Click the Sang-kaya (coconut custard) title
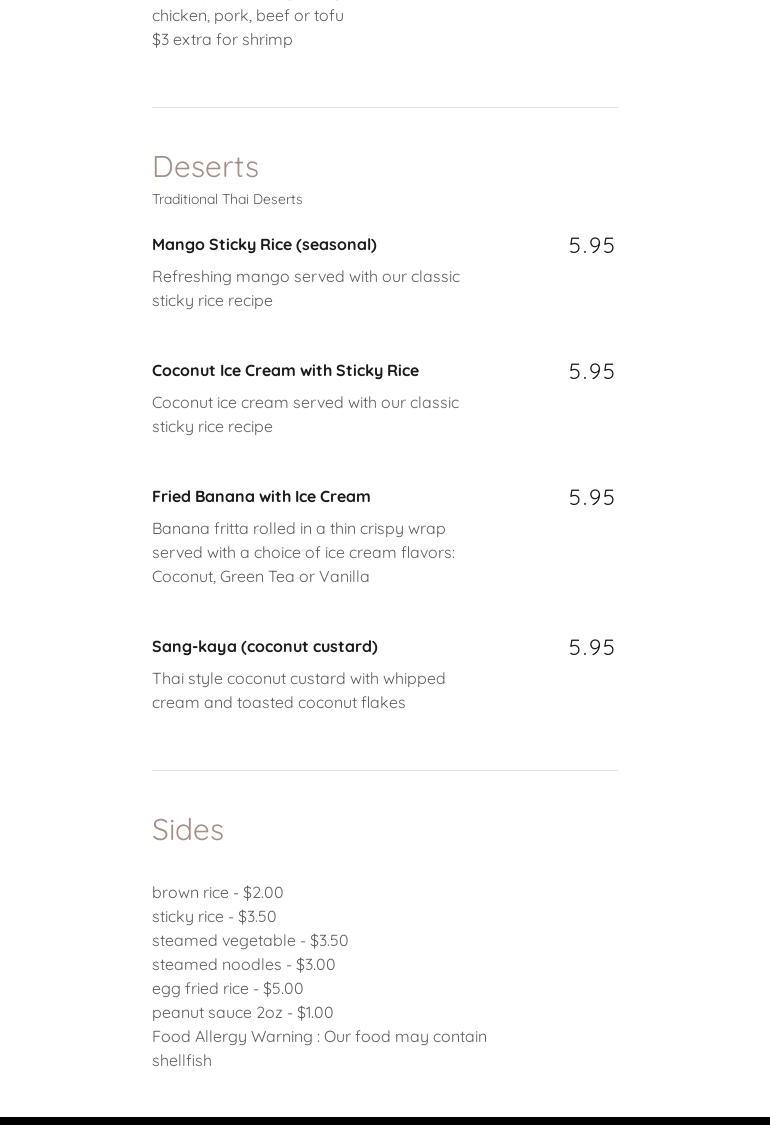770x1125 pixels. pos(265,646)
